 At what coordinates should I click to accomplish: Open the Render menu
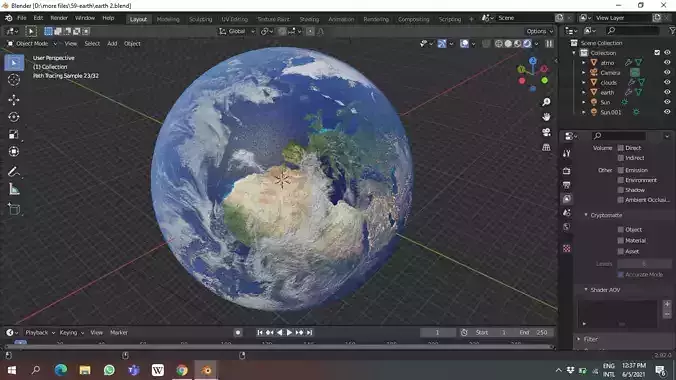(59, 18)
